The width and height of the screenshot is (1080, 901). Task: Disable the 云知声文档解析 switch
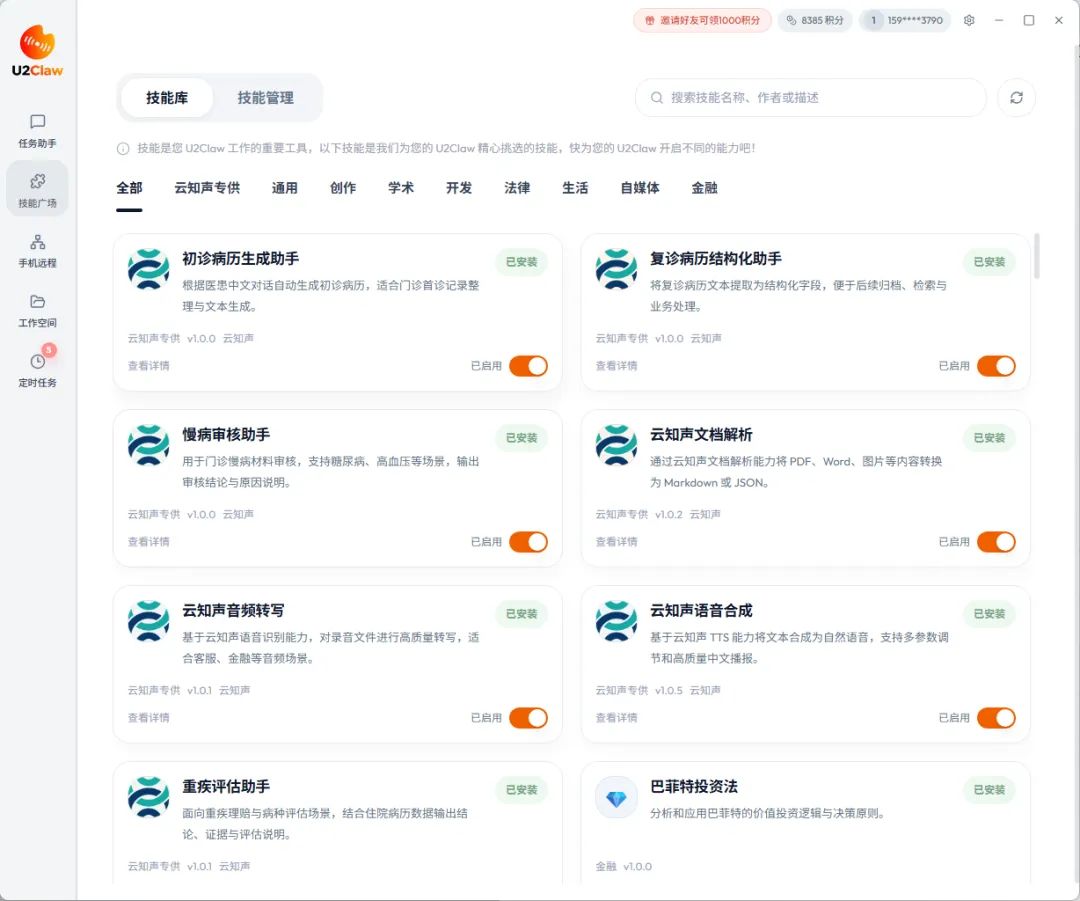coord(996,542)
